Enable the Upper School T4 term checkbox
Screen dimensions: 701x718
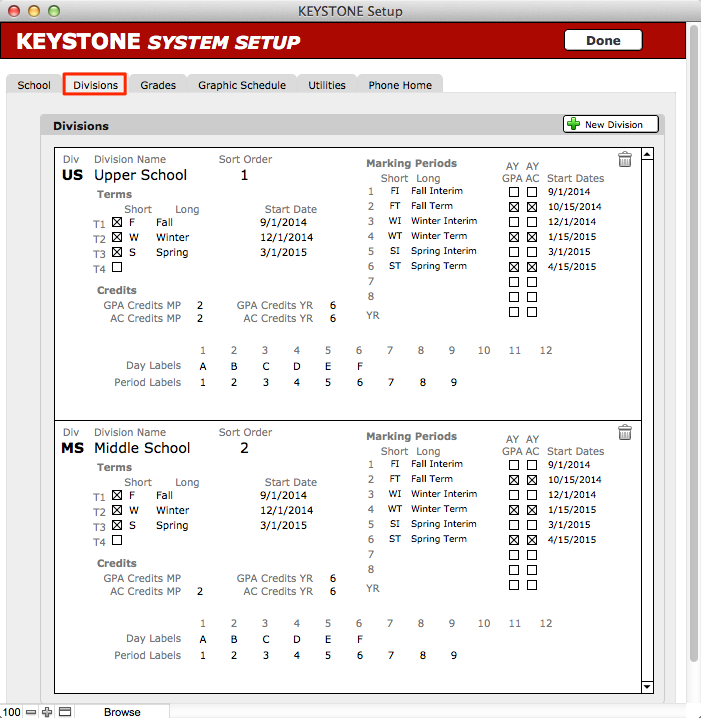(x=117, y=268)
